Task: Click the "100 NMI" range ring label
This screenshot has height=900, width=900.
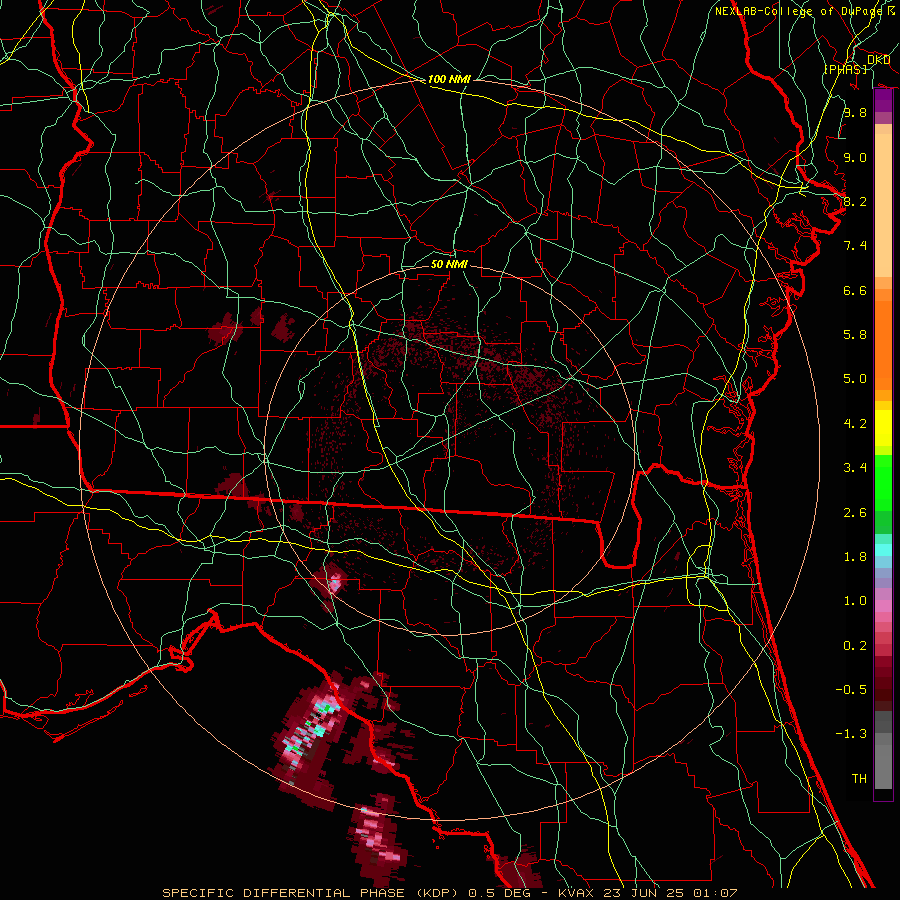Action: click(x=449, y=79)
